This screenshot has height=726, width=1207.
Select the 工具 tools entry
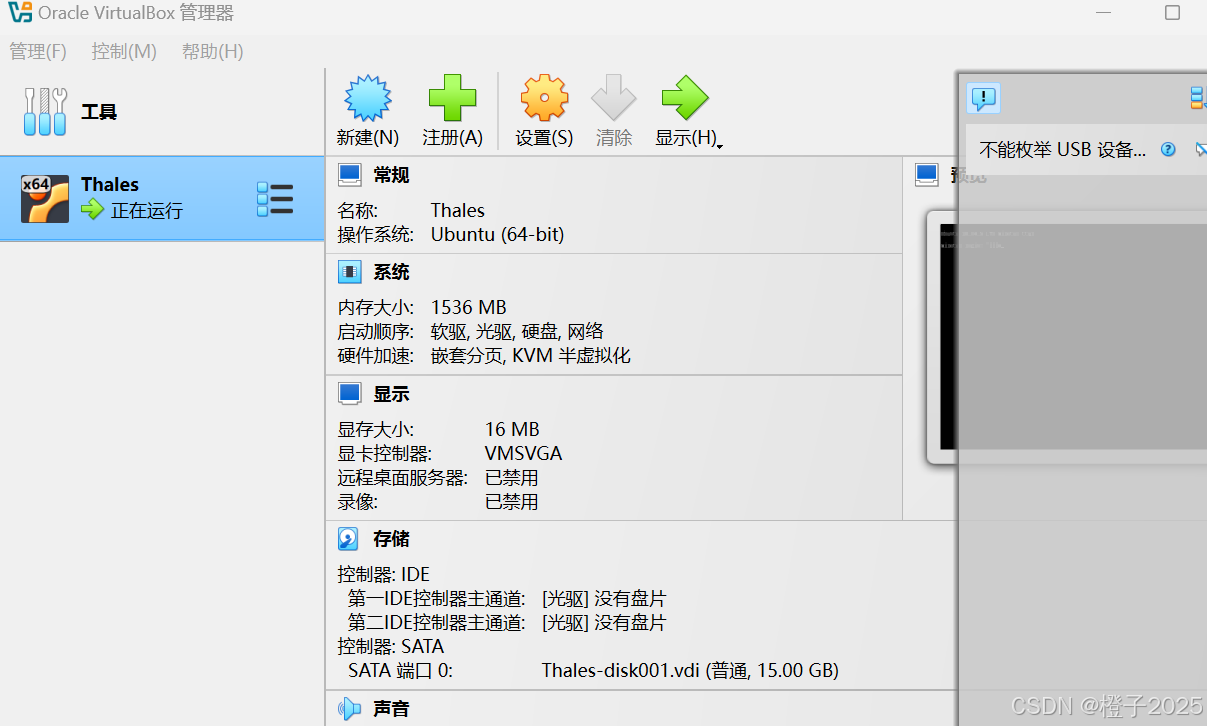point(162,111)
